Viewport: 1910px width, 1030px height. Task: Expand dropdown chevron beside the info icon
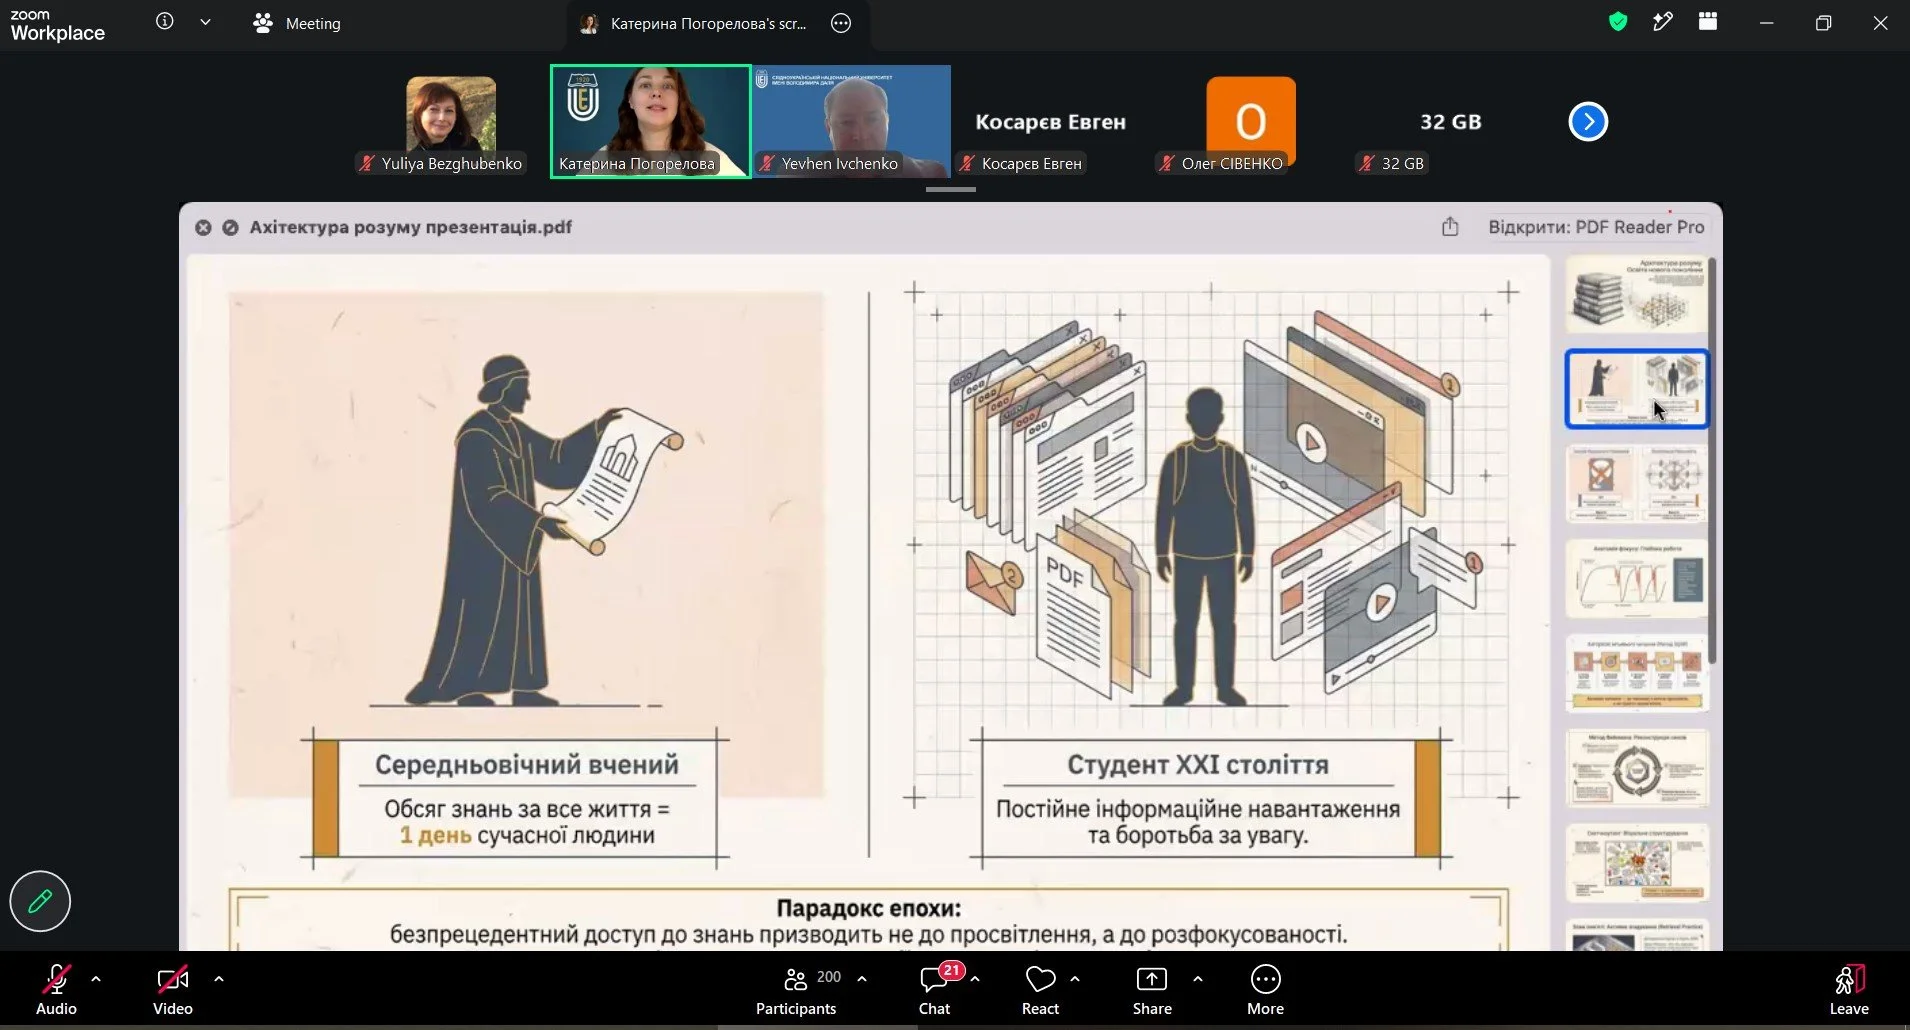click(205, 22)
